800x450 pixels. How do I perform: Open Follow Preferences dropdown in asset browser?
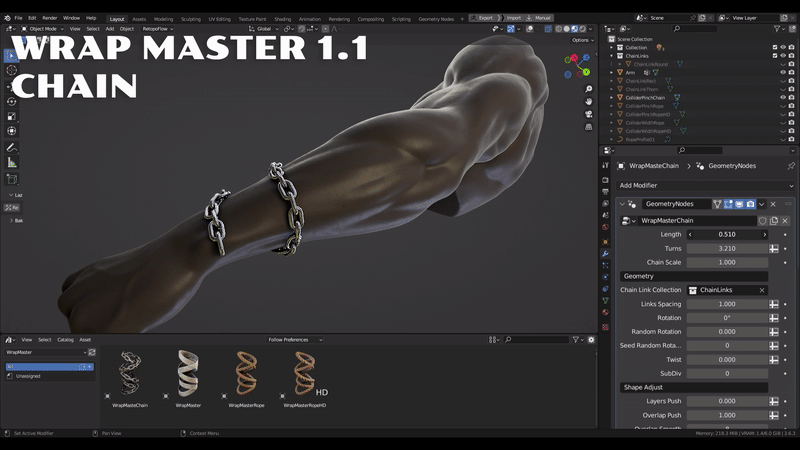pyautogui.click(x=295, y=340)
